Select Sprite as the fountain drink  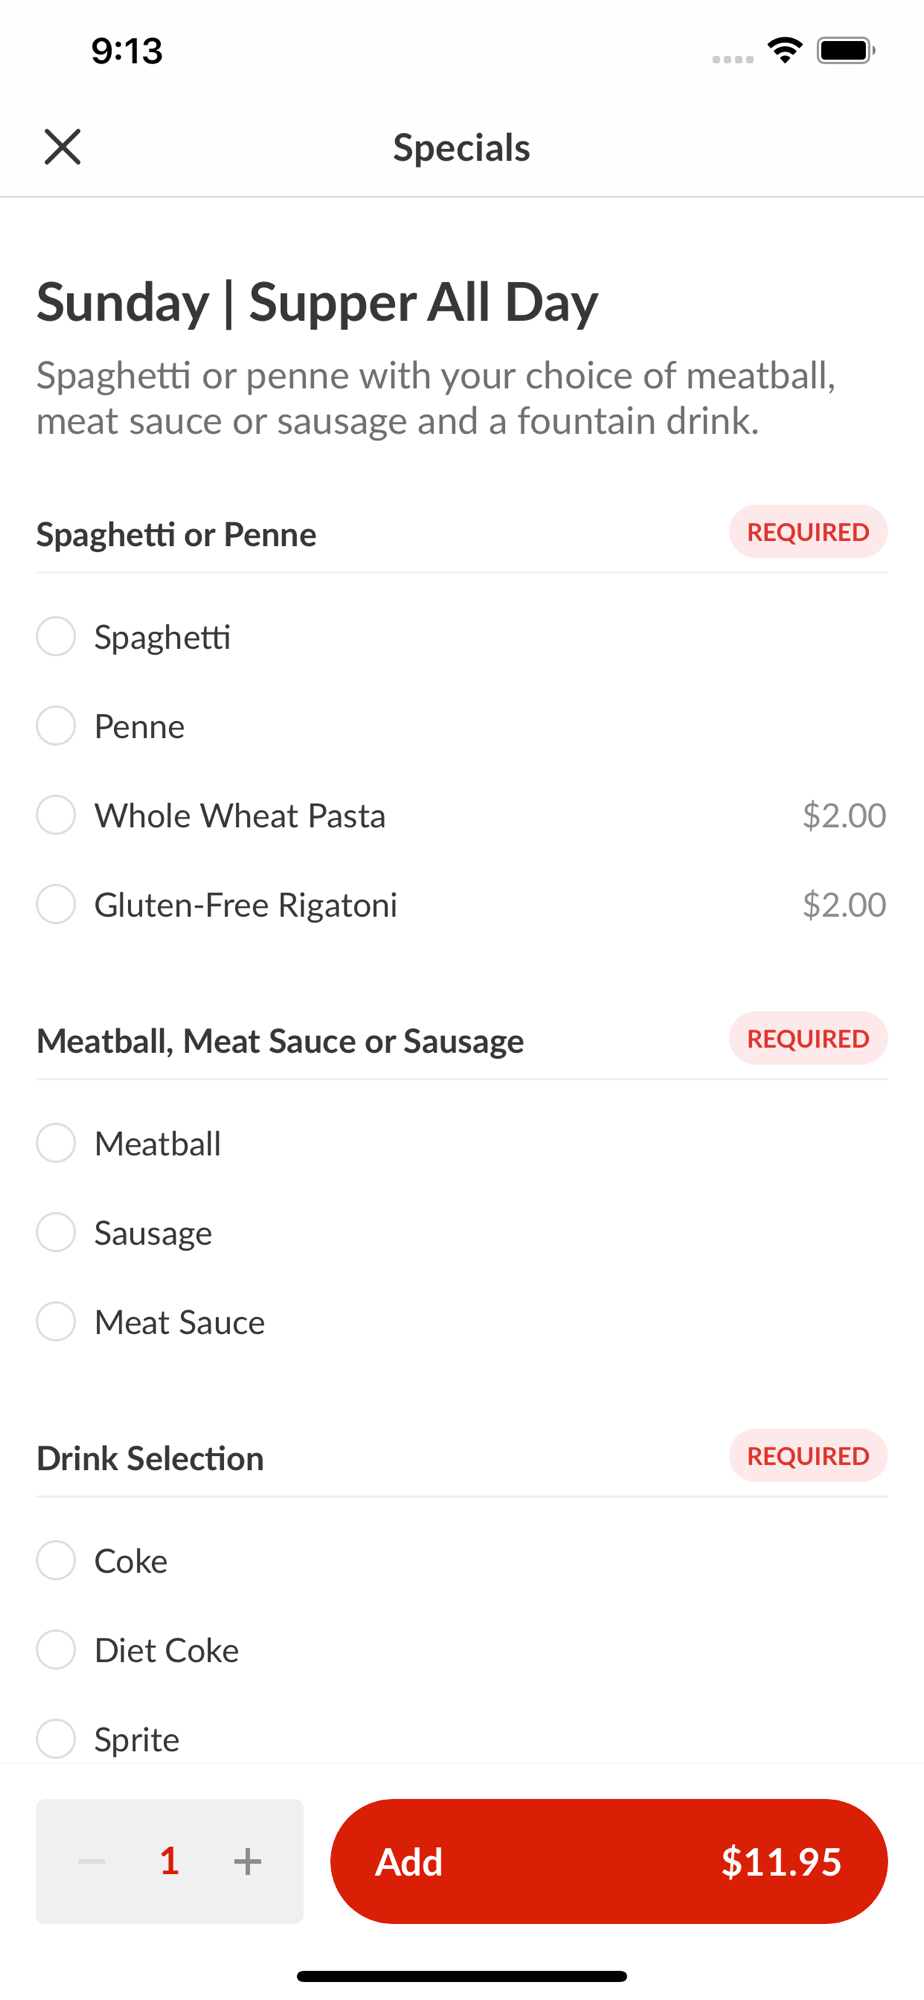[56, 1739]
